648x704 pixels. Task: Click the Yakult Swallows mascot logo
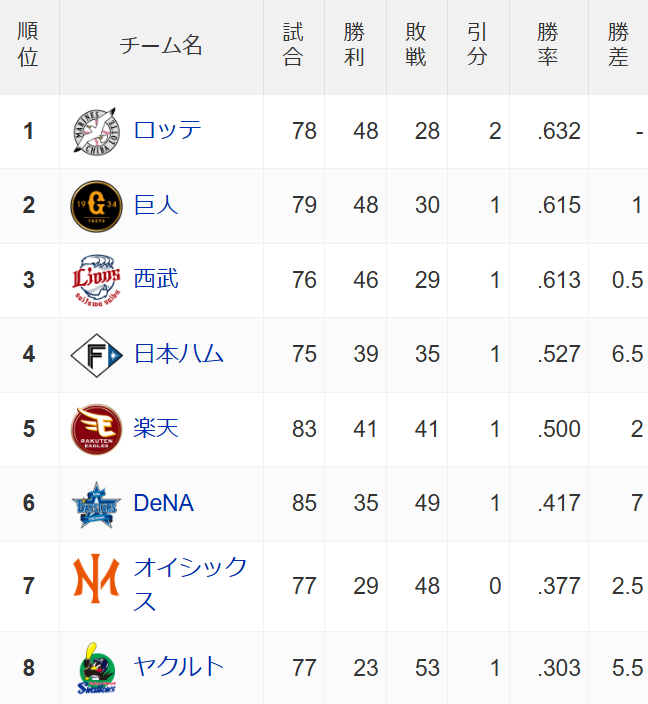coord(97,668)
